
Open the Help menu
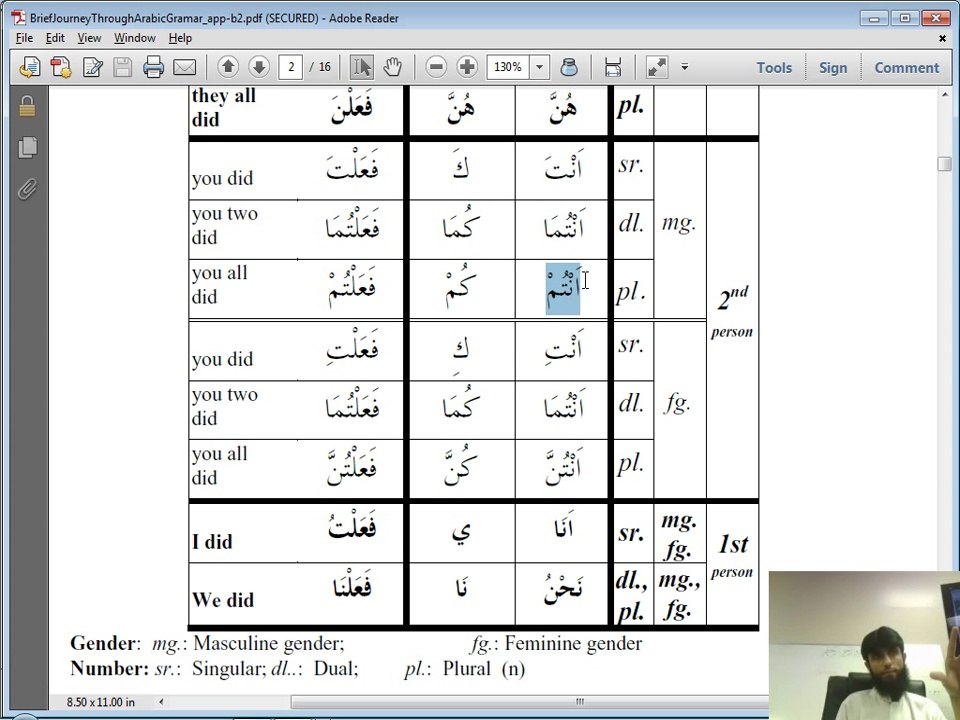pos(180,38)
